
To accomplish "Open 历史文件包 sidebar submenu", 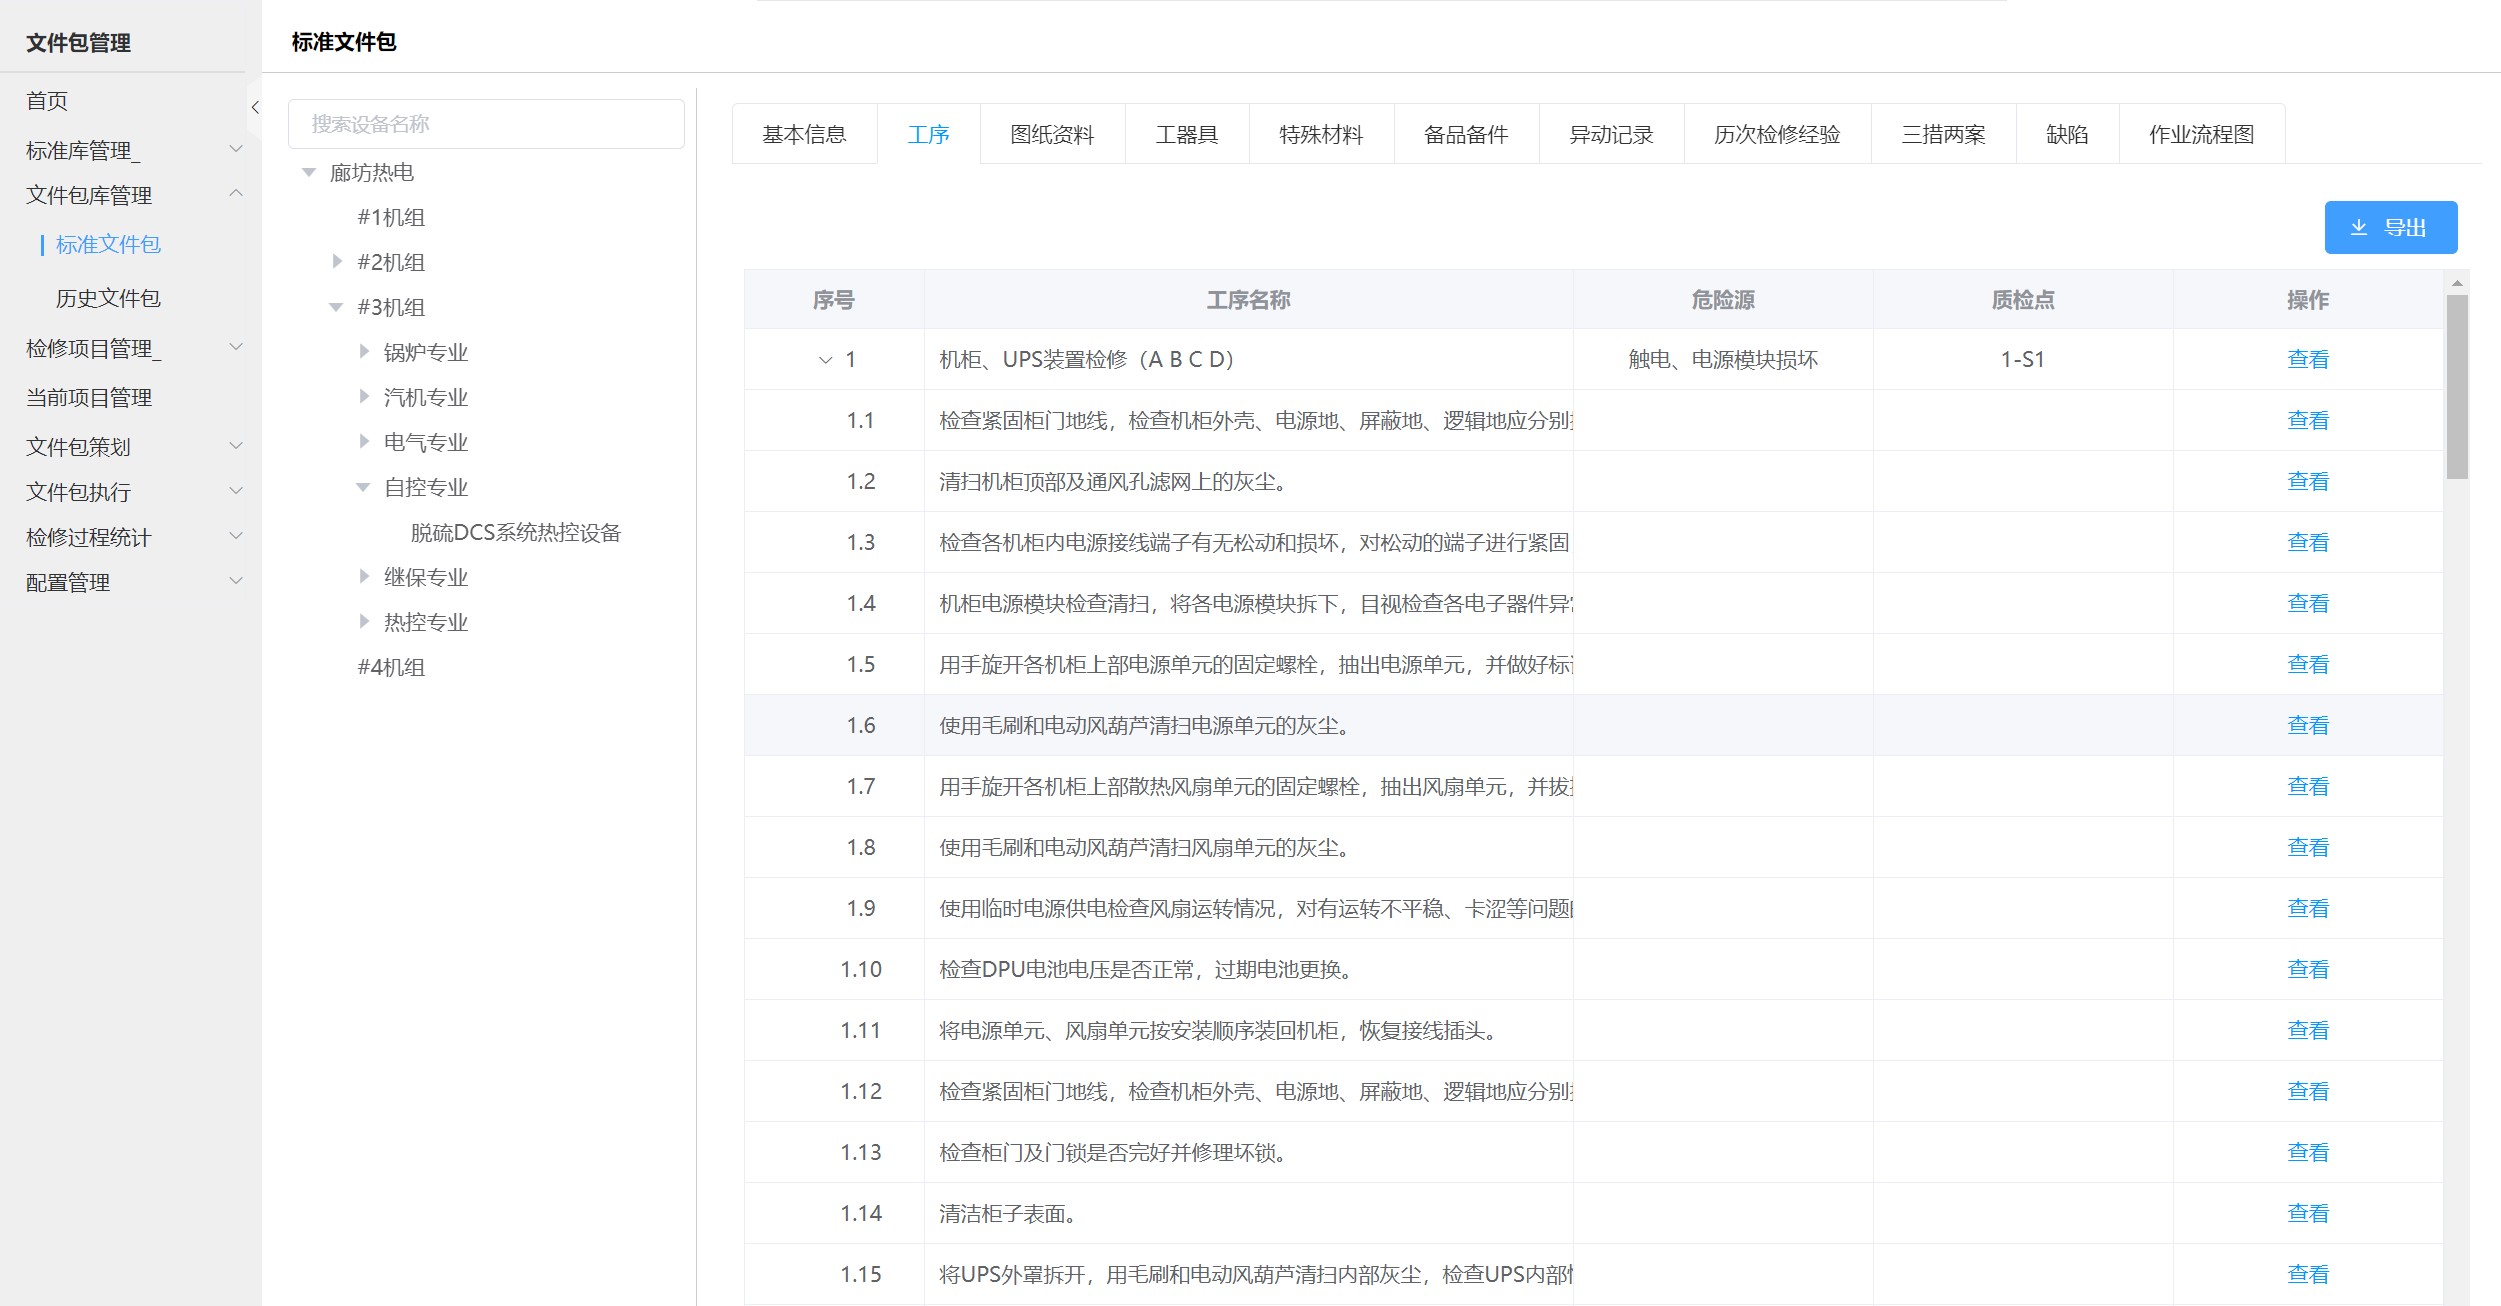I will pyautogui.click(x=108, y=298).
